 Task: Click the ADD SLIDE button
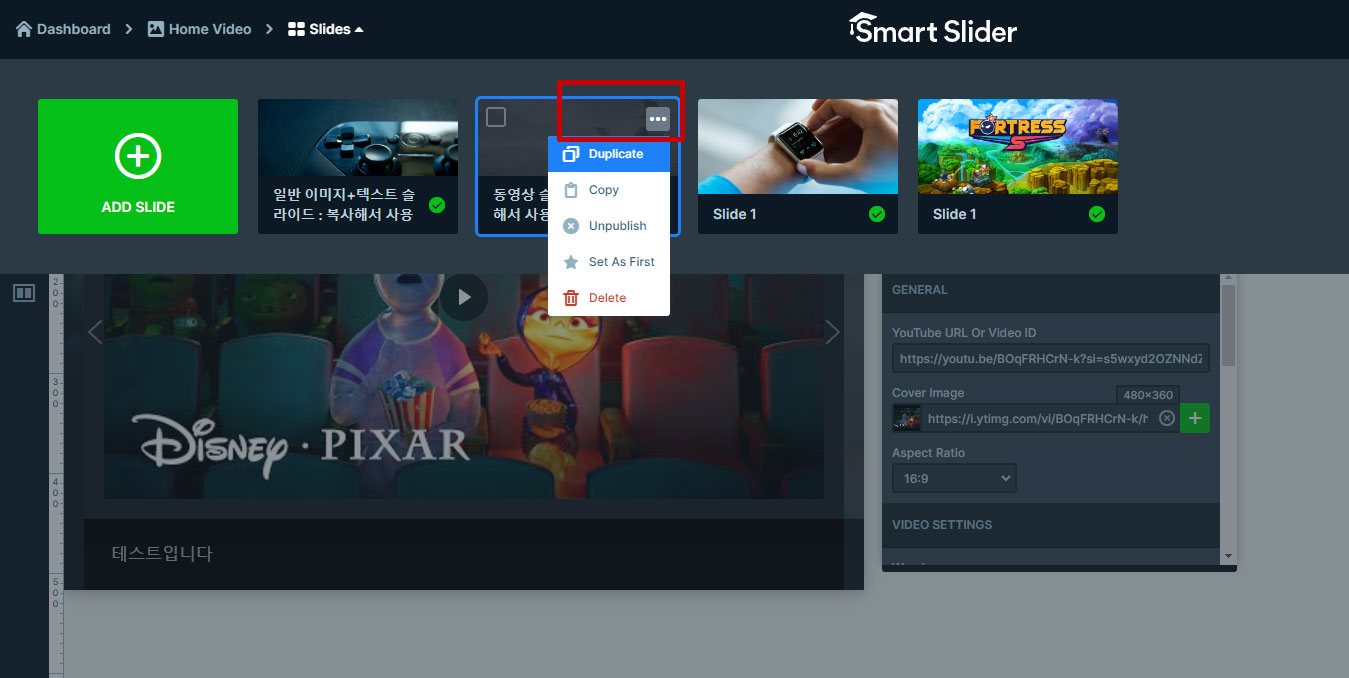[x=138, y=166]
